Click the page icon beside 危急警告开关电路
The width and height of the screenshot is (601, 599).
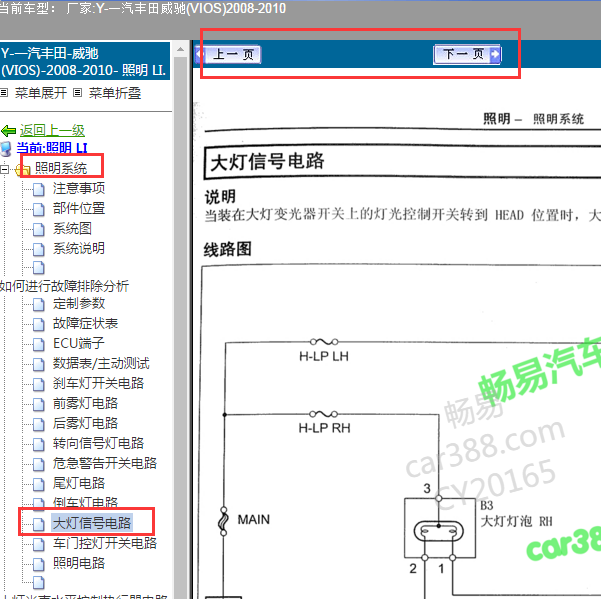coord(38,464)
